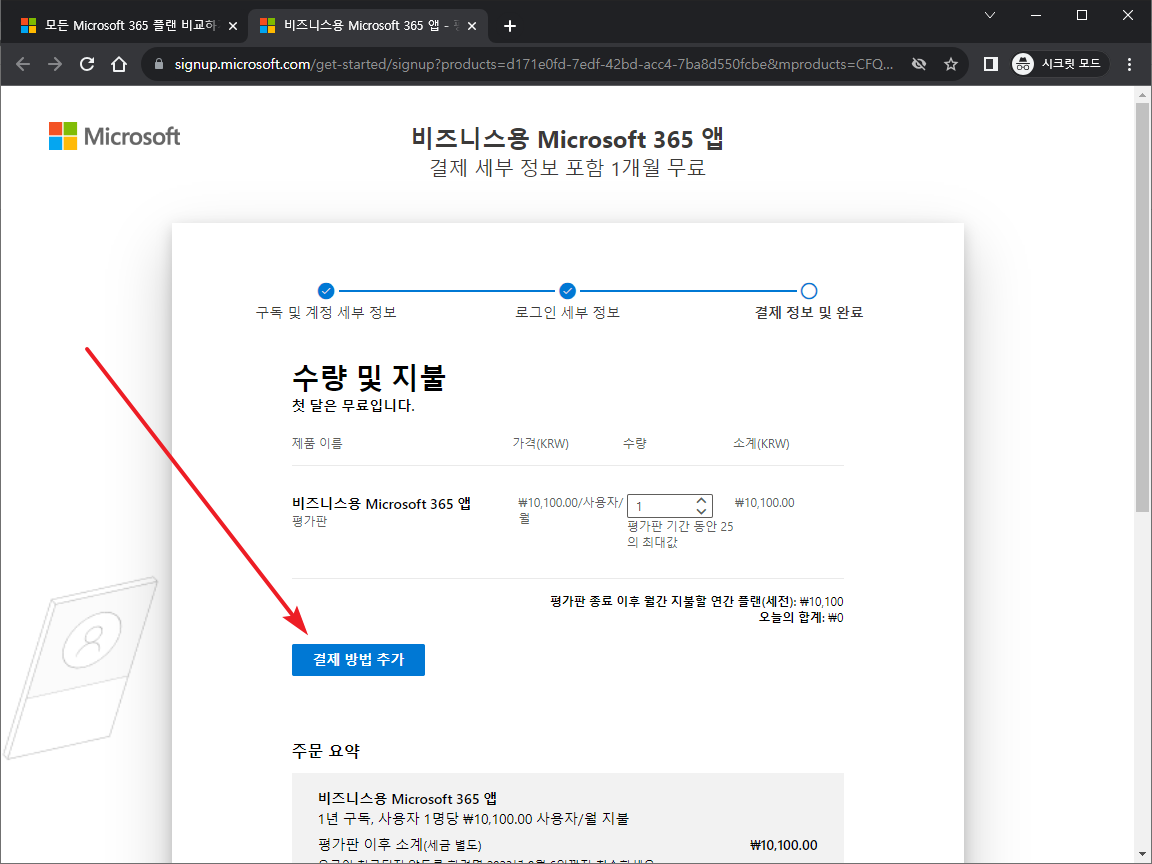1152x864 pixels.
Task: Go to the browser Home icon
Action: point(119,64)
